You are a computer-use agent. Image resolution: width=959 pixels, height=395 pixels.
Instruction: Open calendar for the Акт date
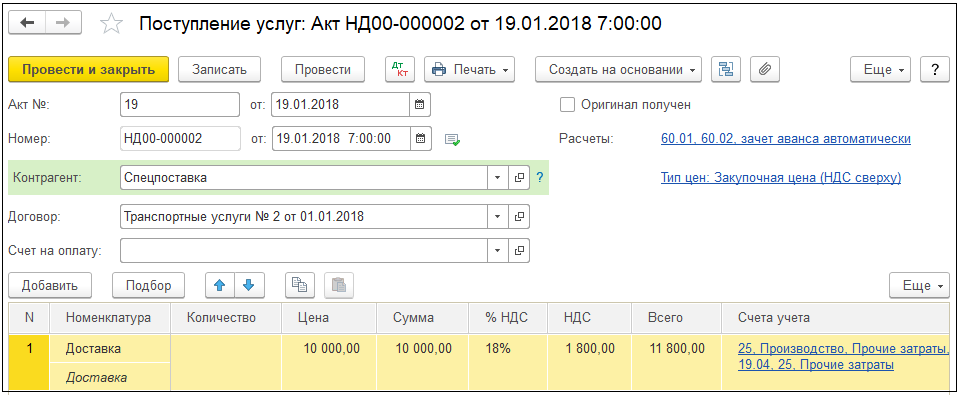pos(420,104)
